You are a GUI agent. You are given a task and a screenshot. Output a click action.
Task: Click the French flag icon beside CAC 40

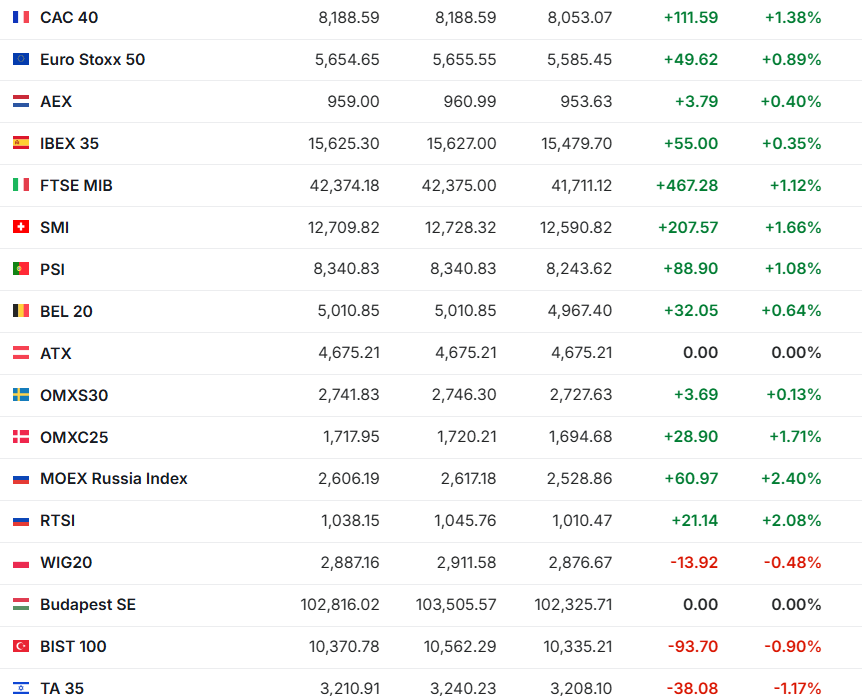click(21, 17)
